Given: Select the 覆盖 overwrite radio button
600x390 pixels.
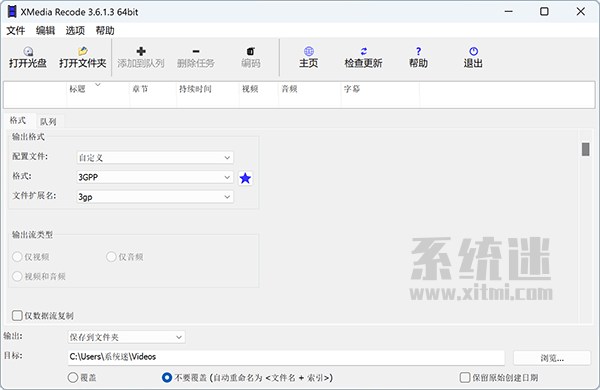Looking at the screenshot, I should pos(73,378).
